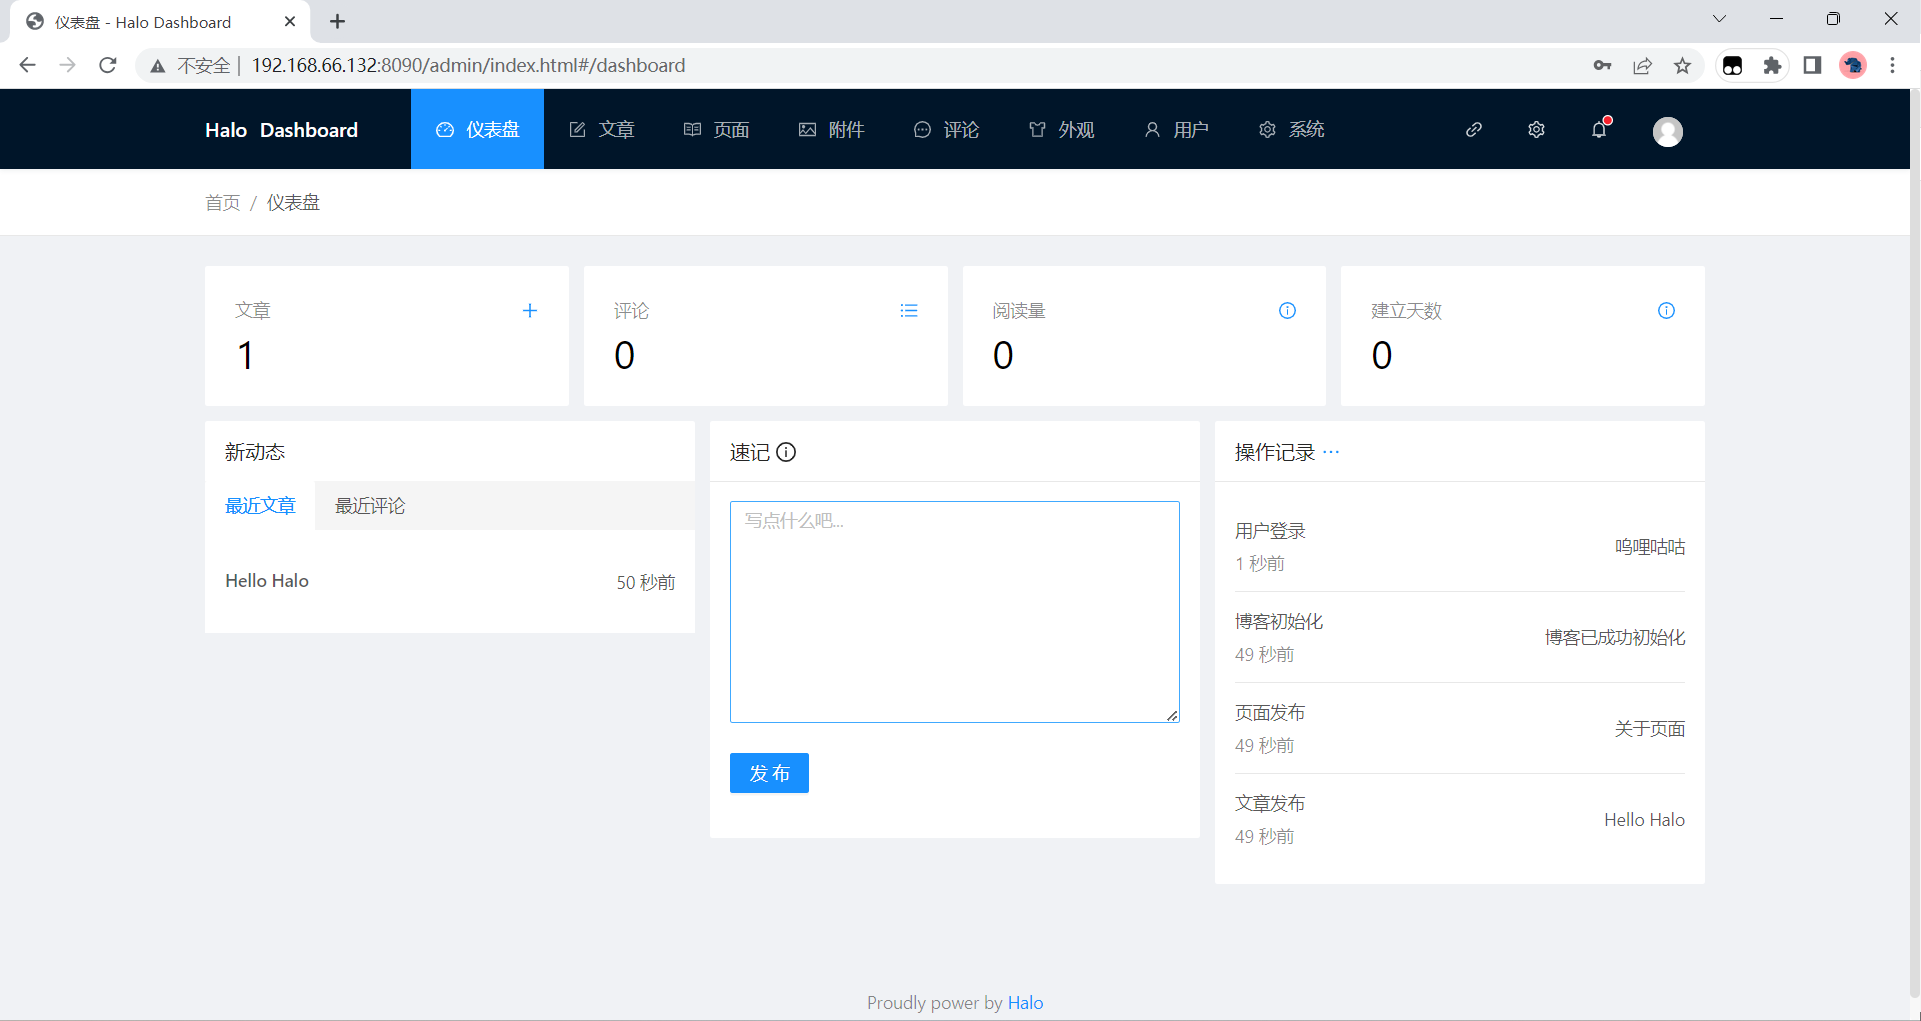Click the Hello Halo log entry
The image size is (1921, 1021).
pyautogui.click(x=1644, y=820)
